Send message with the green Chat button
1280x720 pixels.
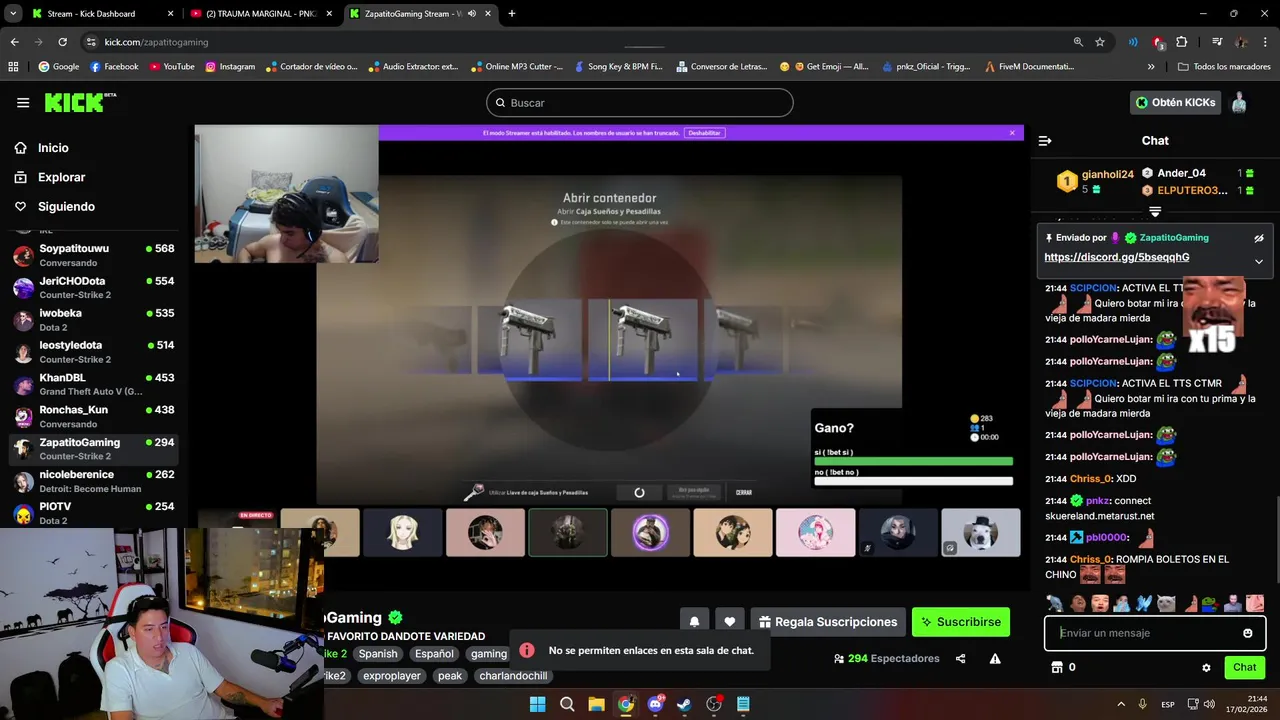pyautogui.click(x=1244, y=667)
